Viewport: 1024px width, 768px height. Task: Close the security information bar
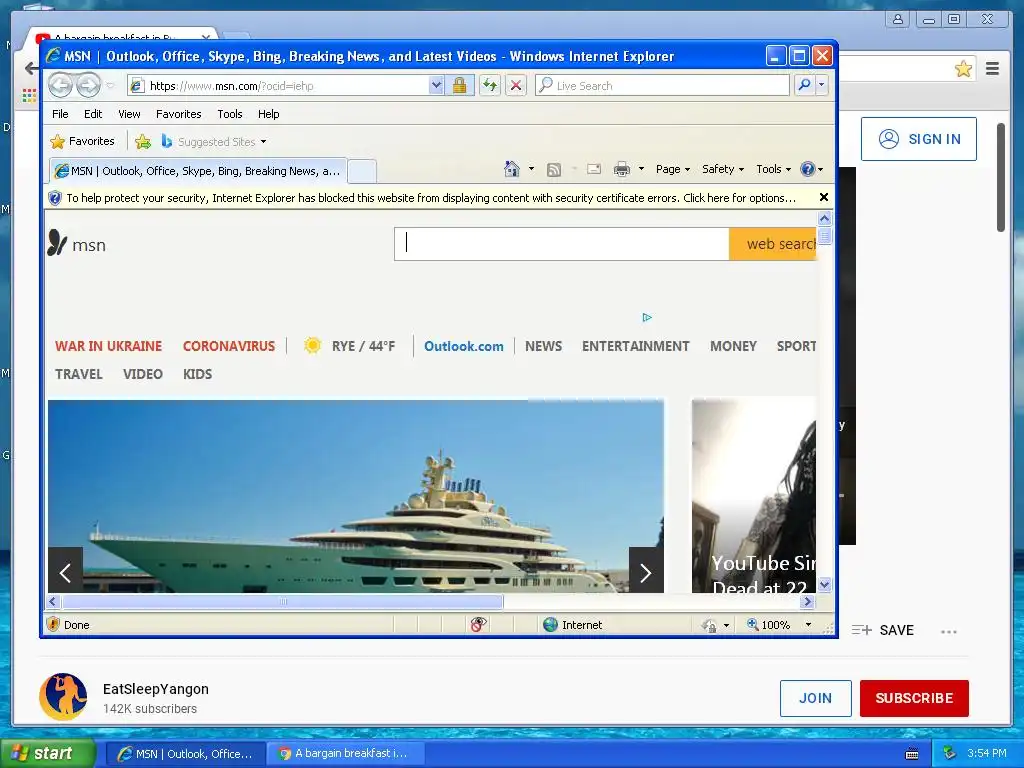(824, 197)
